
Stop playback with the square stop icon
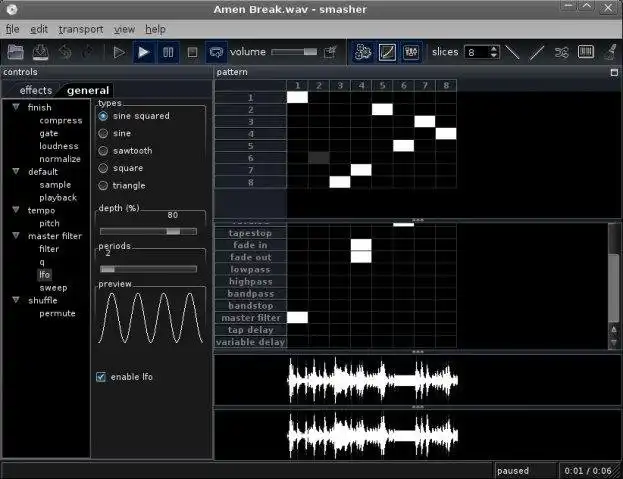(x=192, y=52)
